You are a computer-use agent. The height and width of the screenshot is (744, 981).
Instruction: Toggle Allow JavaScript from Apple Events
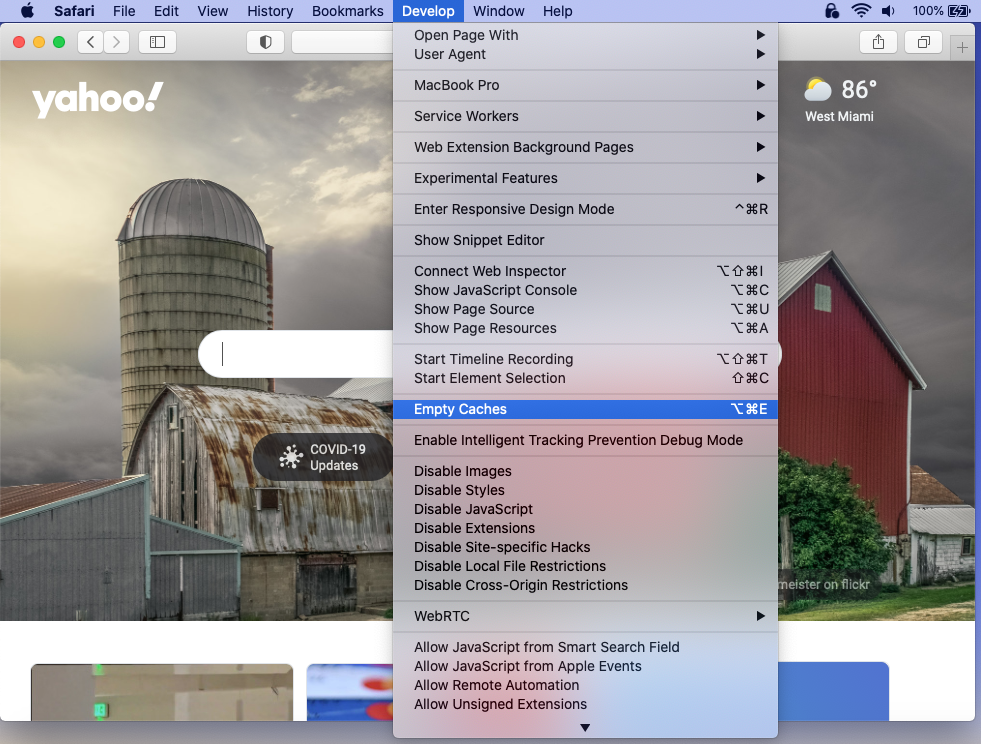coord(585,666)
